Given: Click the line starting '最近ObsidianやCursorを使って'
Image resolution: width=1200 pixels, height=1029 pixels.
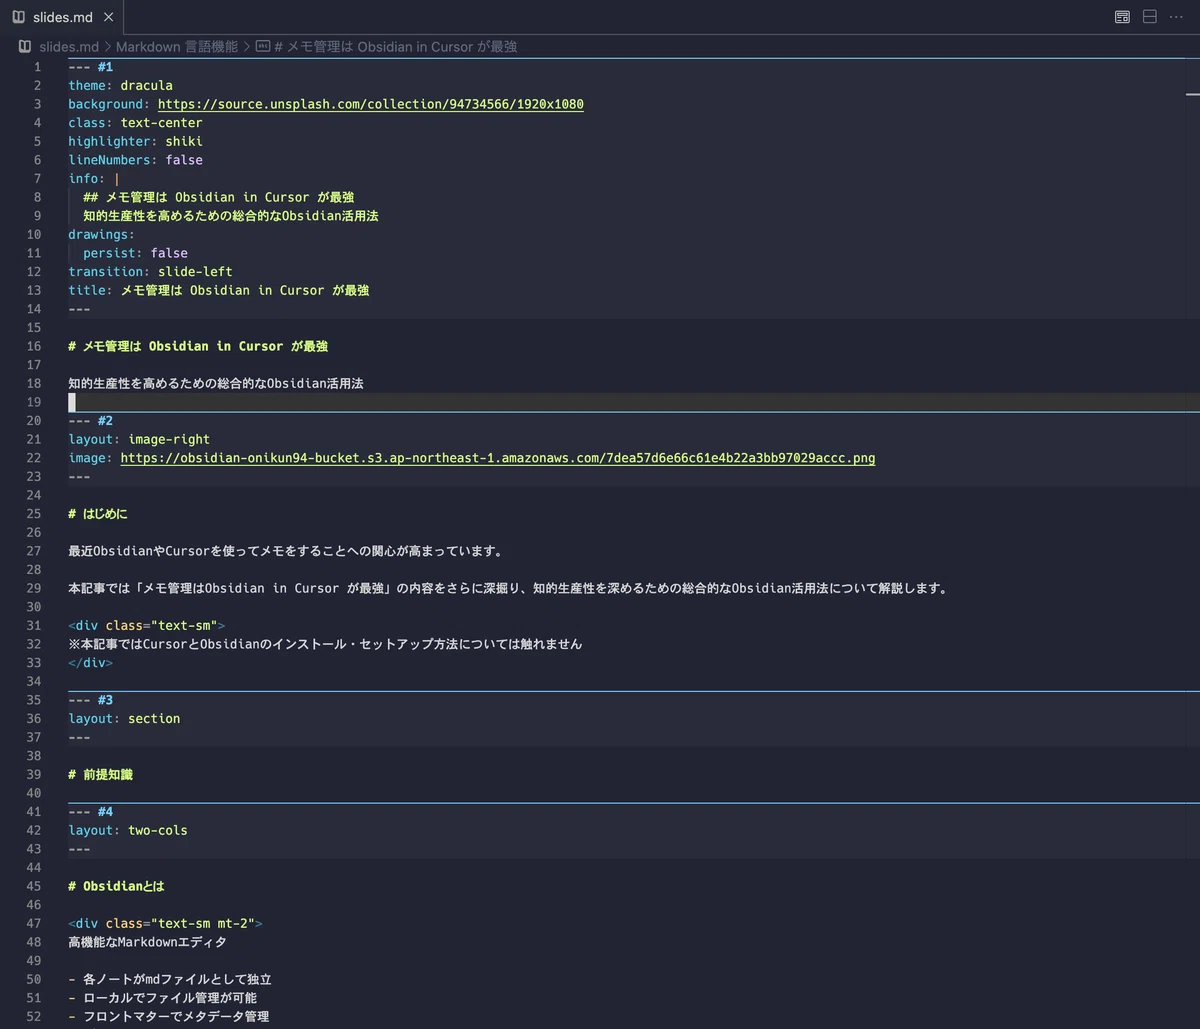Looking at the screenshot, I should point(285,551).
